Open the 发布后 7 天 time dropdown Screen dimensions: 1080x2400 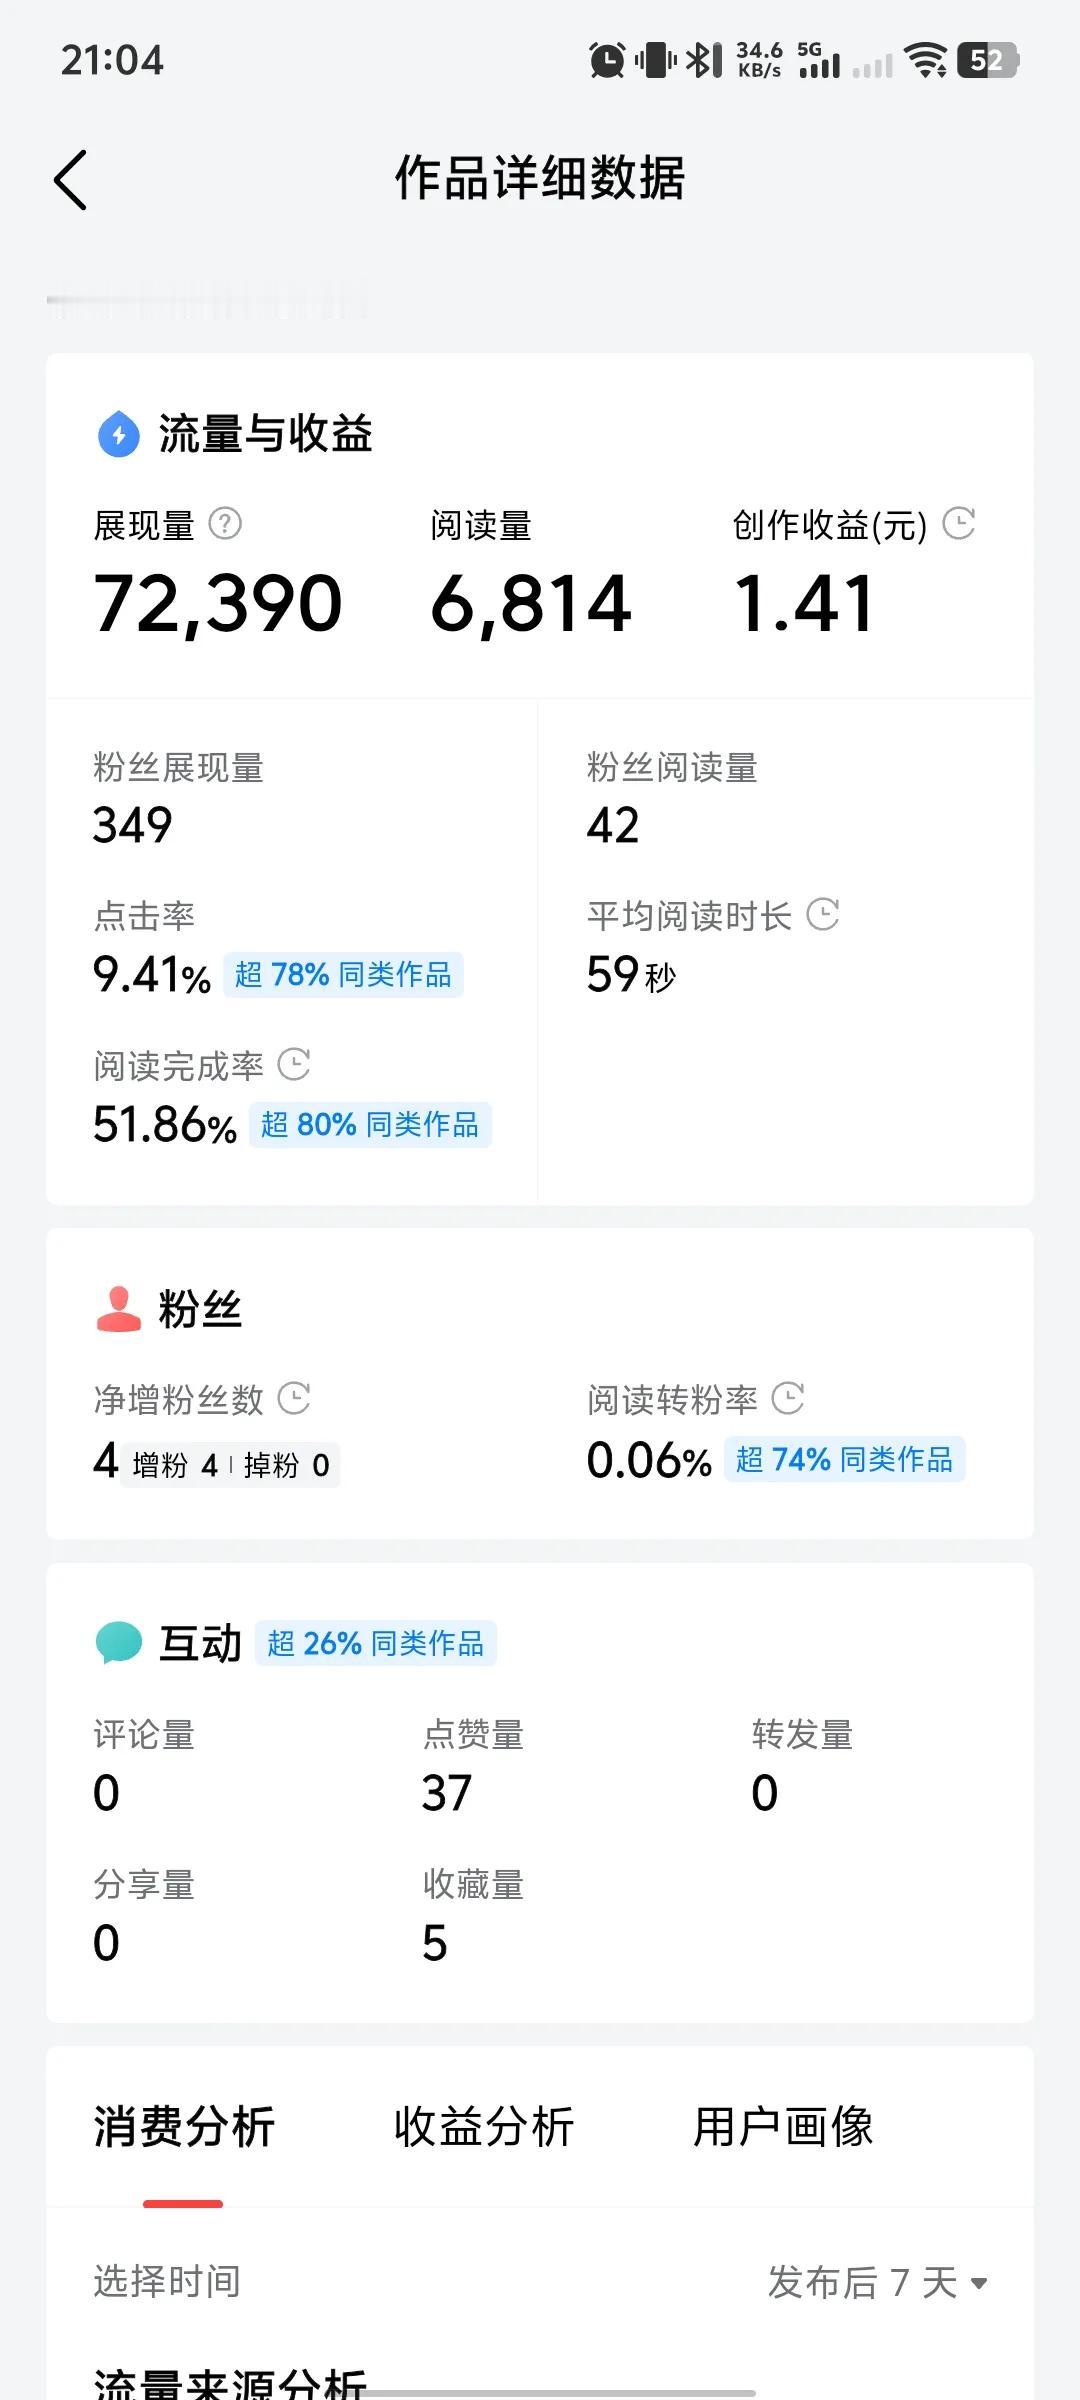click(878, 2282)
